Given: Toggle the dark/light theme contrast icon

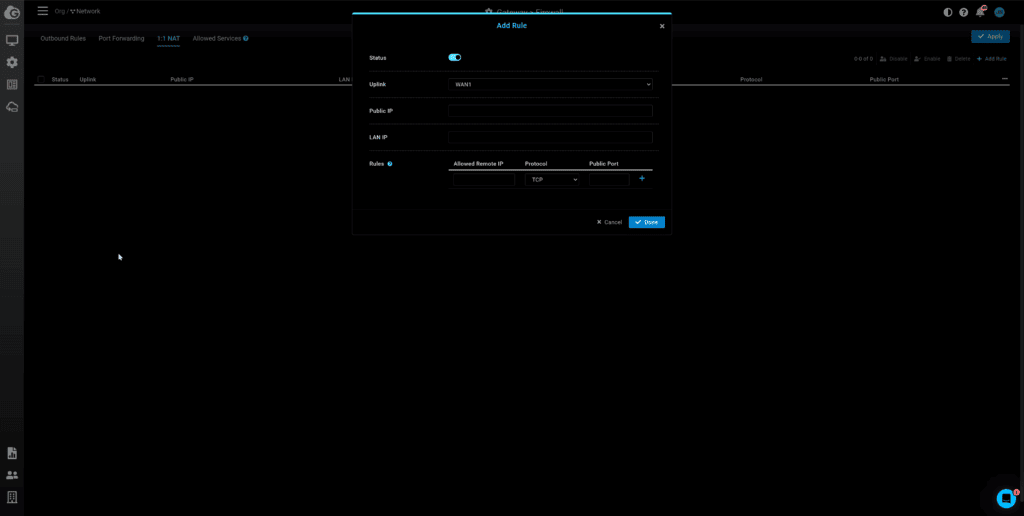Looking at the screenshot, I should [948, 12].
